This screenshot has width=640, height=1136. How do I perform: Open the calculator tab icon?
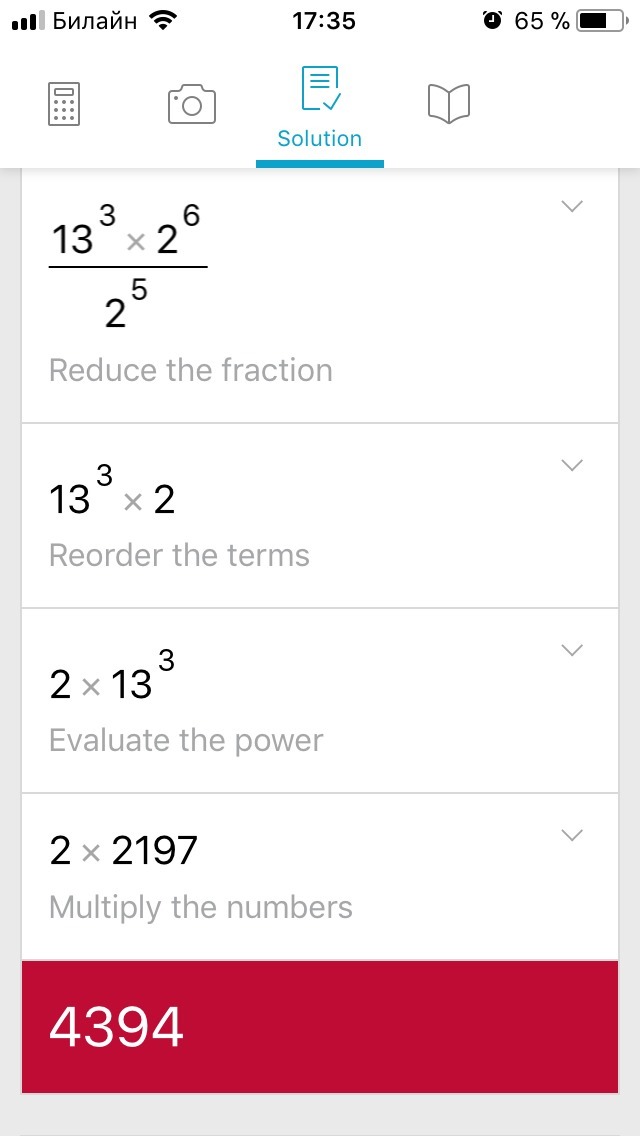pyautogui.click(x=64, y=104)
